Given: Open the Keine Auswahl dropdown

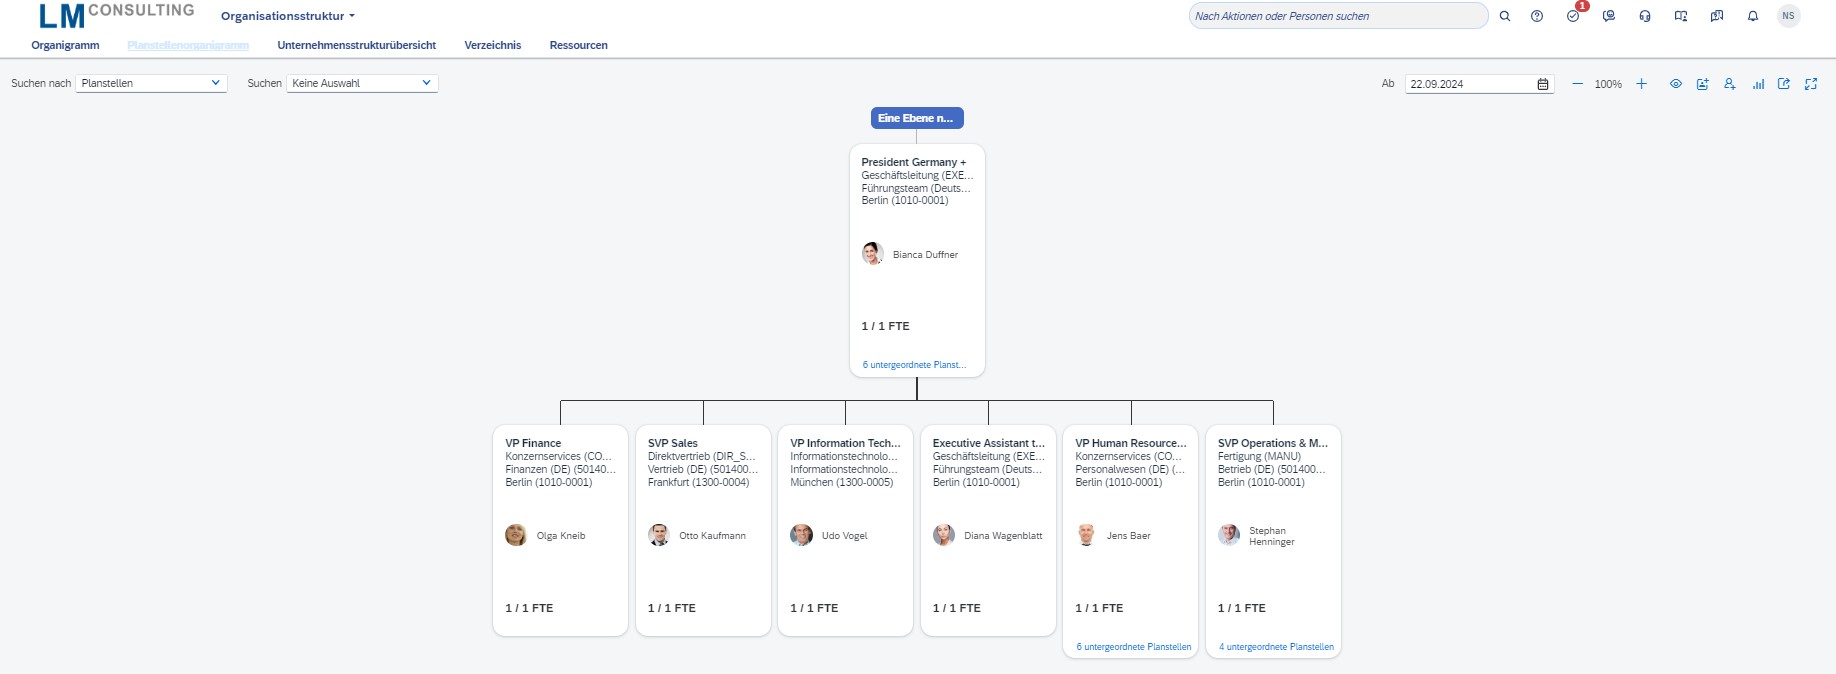Looking at the screenshot, I should point(362,83).
